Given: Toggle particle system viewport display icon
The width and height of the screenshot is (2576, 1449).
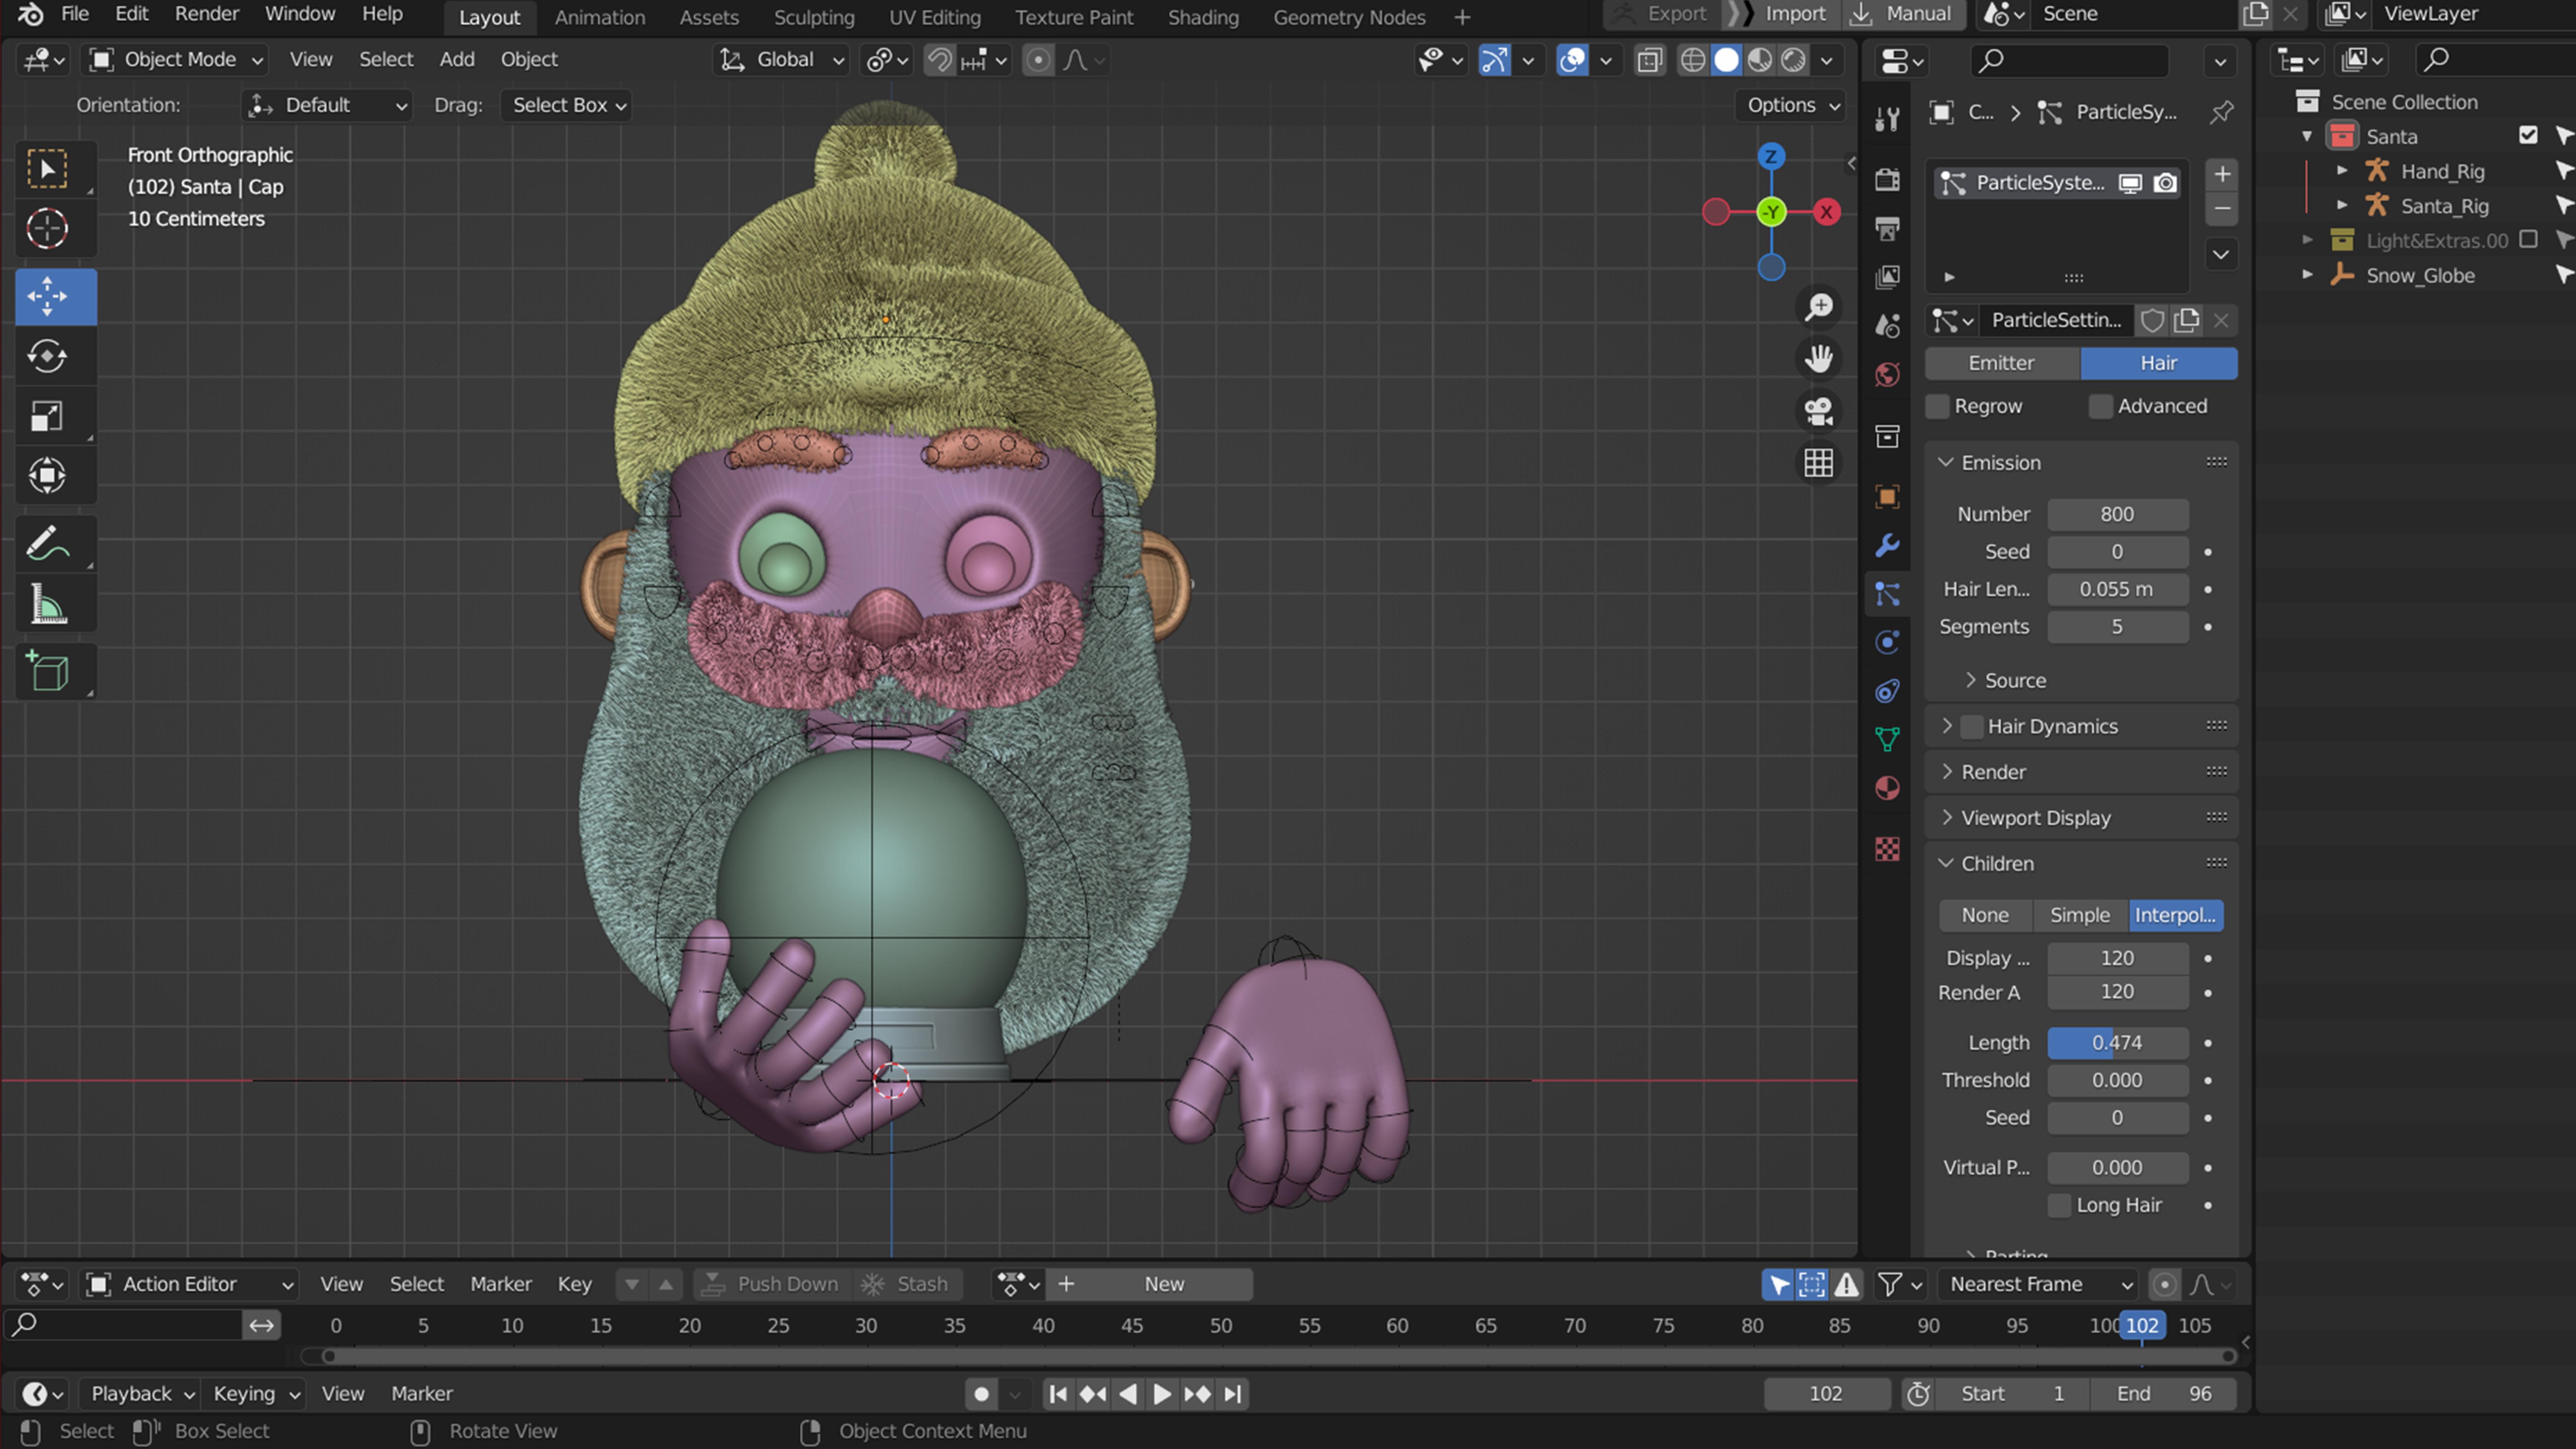Looking at the screenshot, I should 2130,183.
